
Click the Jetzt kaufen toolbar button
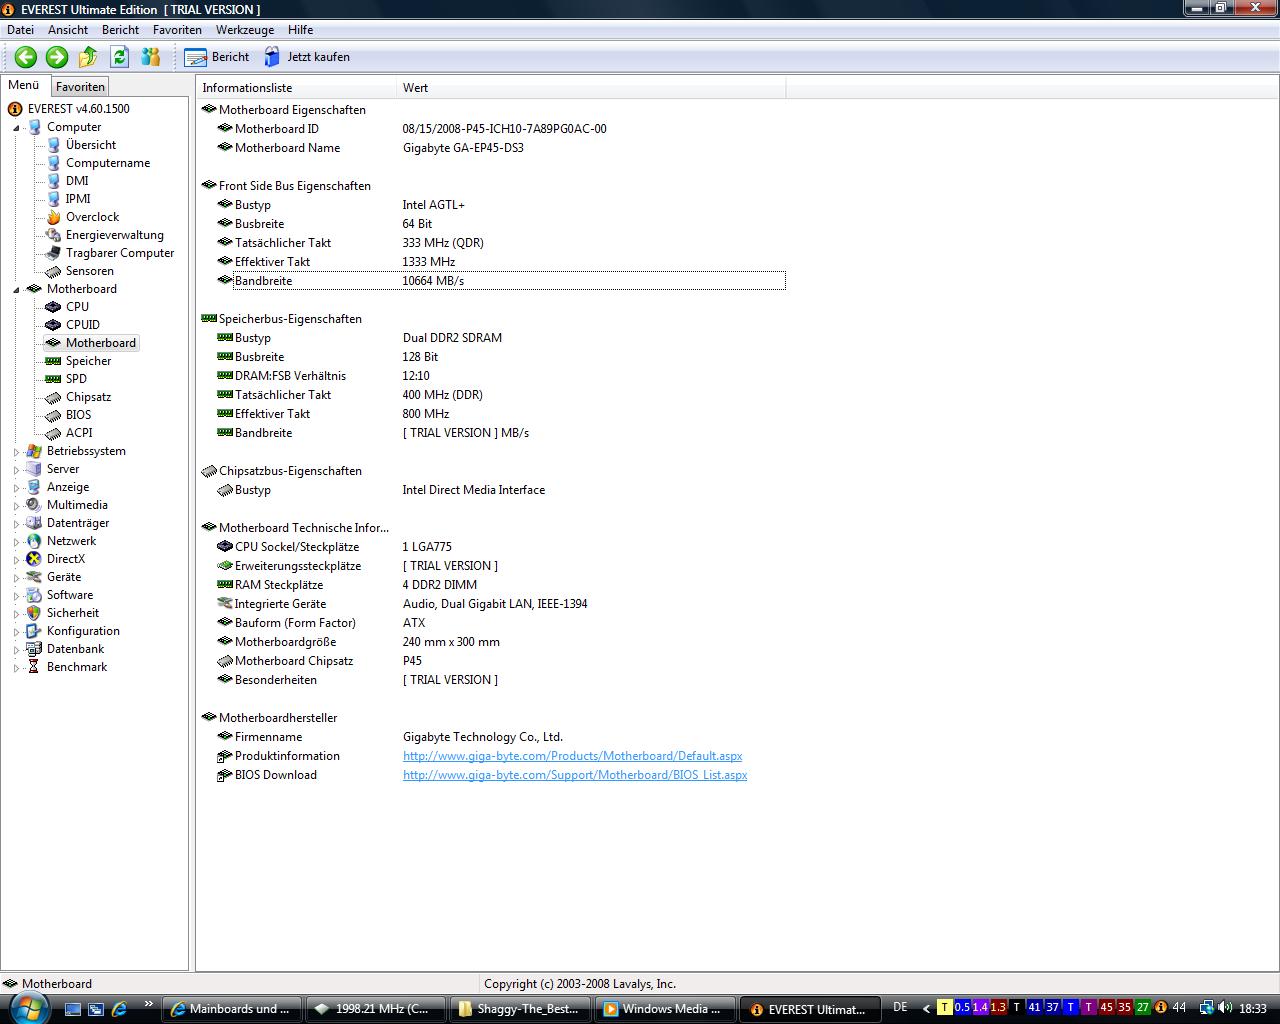click(307, 57)
